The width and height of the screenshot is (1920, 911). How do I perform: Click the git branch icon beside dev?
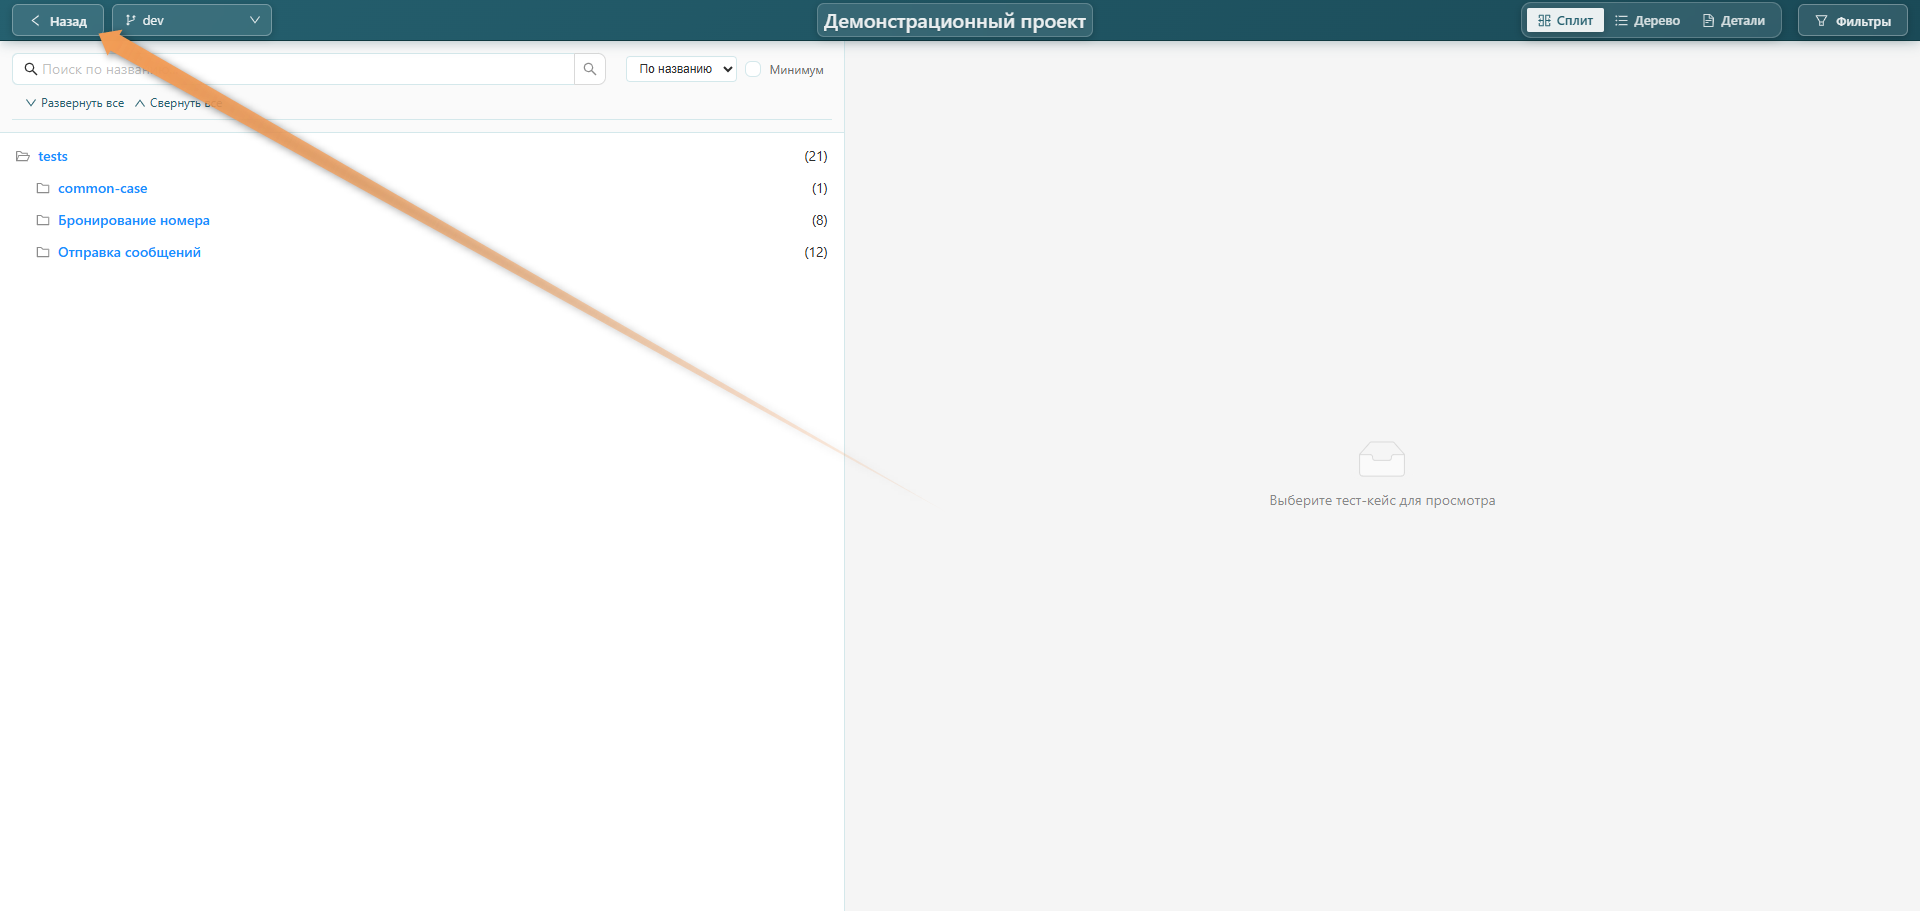130,21
